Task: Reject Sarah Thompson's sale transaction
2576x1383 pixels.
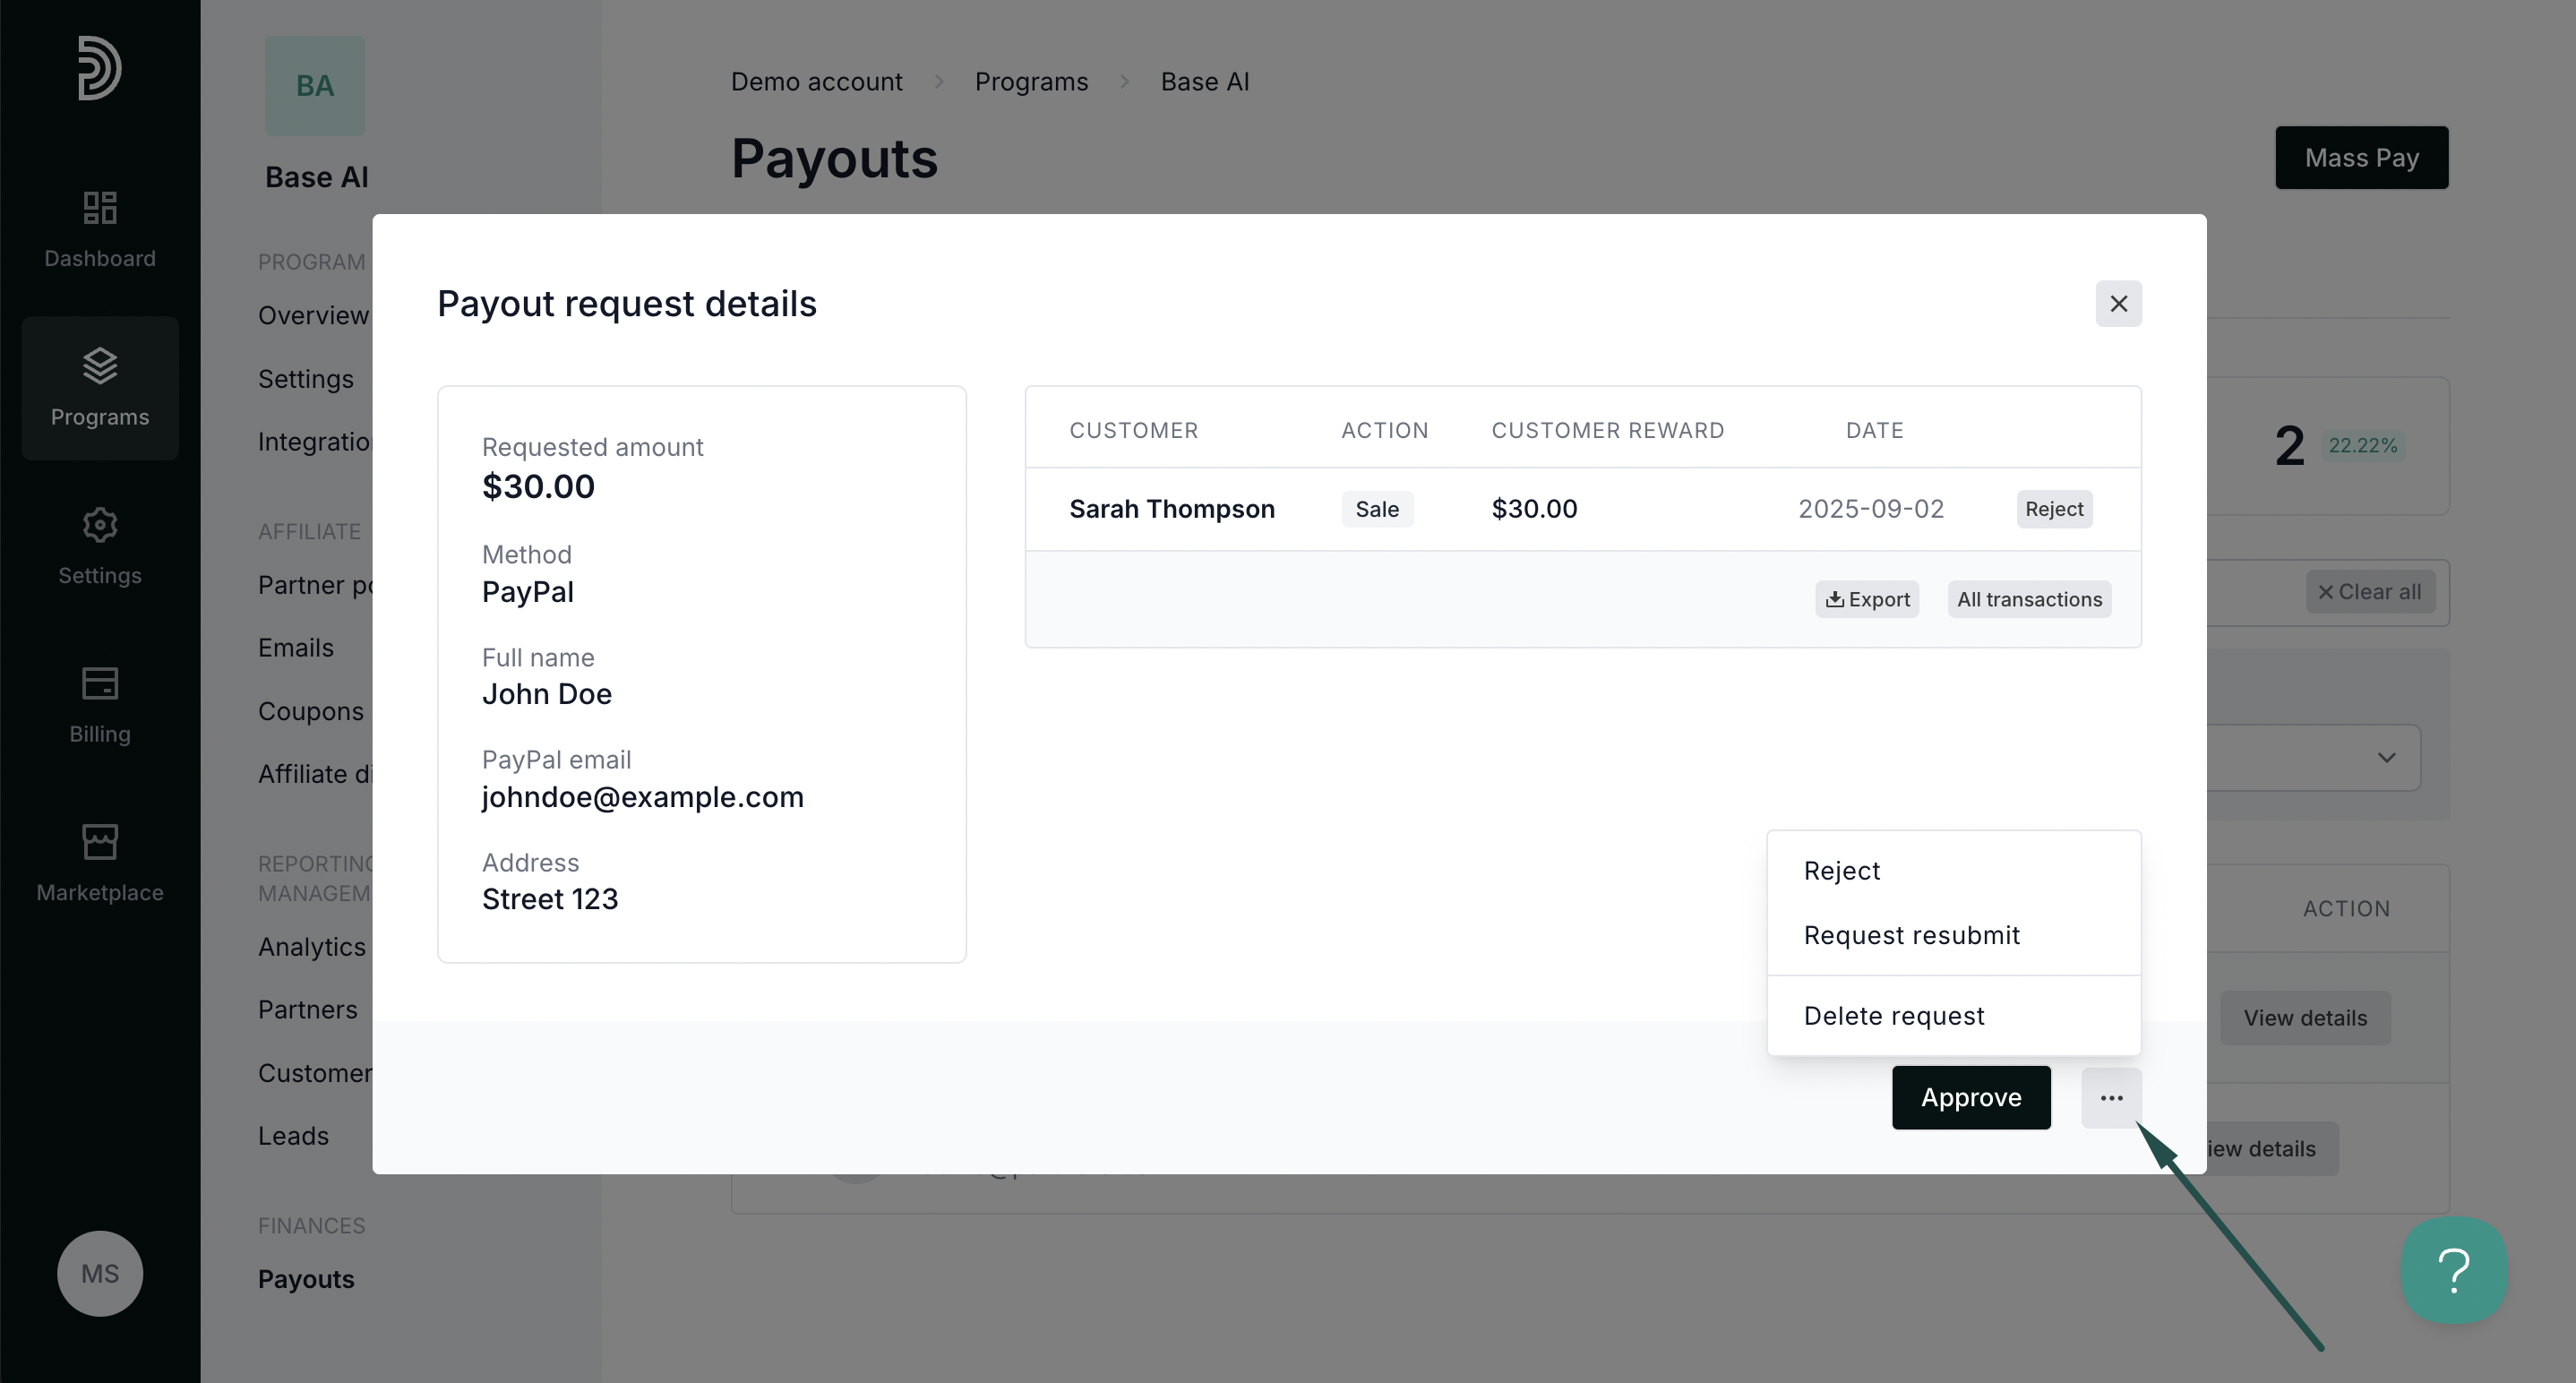Action: tap(2054, 509)
